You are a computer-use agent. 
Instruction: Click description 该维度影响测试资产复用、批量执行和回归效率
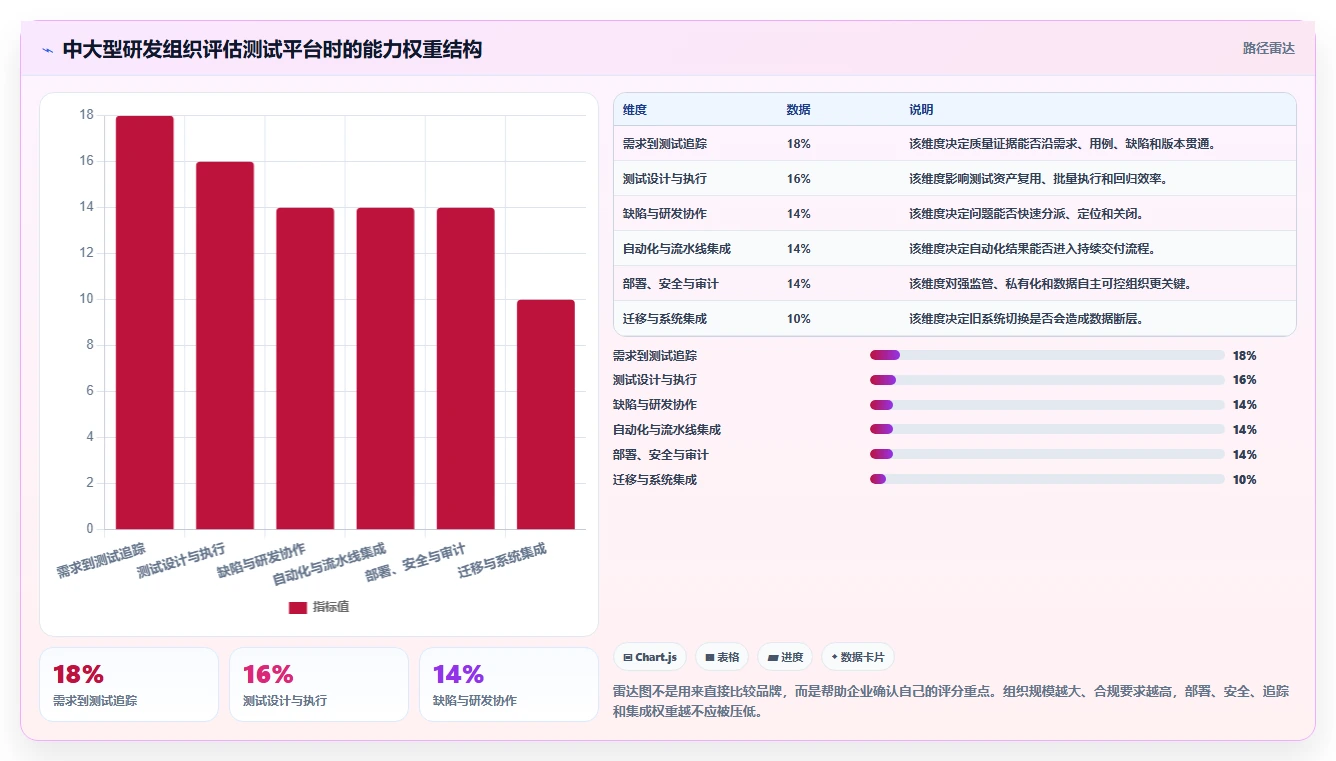[x=1038, y=179]
